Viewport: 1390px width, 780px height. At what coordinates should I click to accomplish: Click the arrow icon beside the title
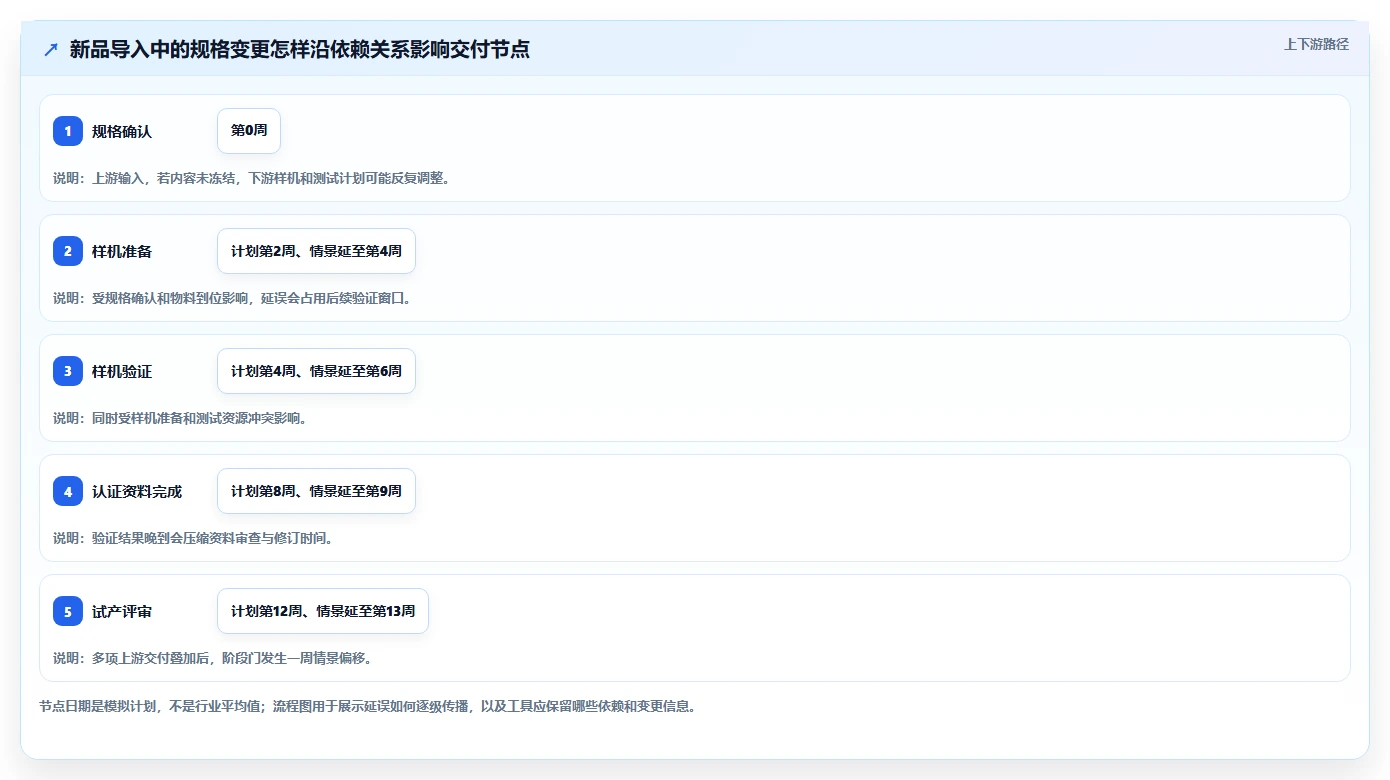[x=51, y=49]
